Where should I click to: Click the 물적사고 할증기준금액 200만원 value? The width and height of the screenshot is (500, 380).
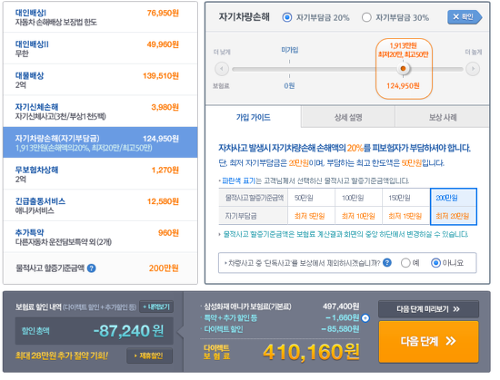(163, 268)
